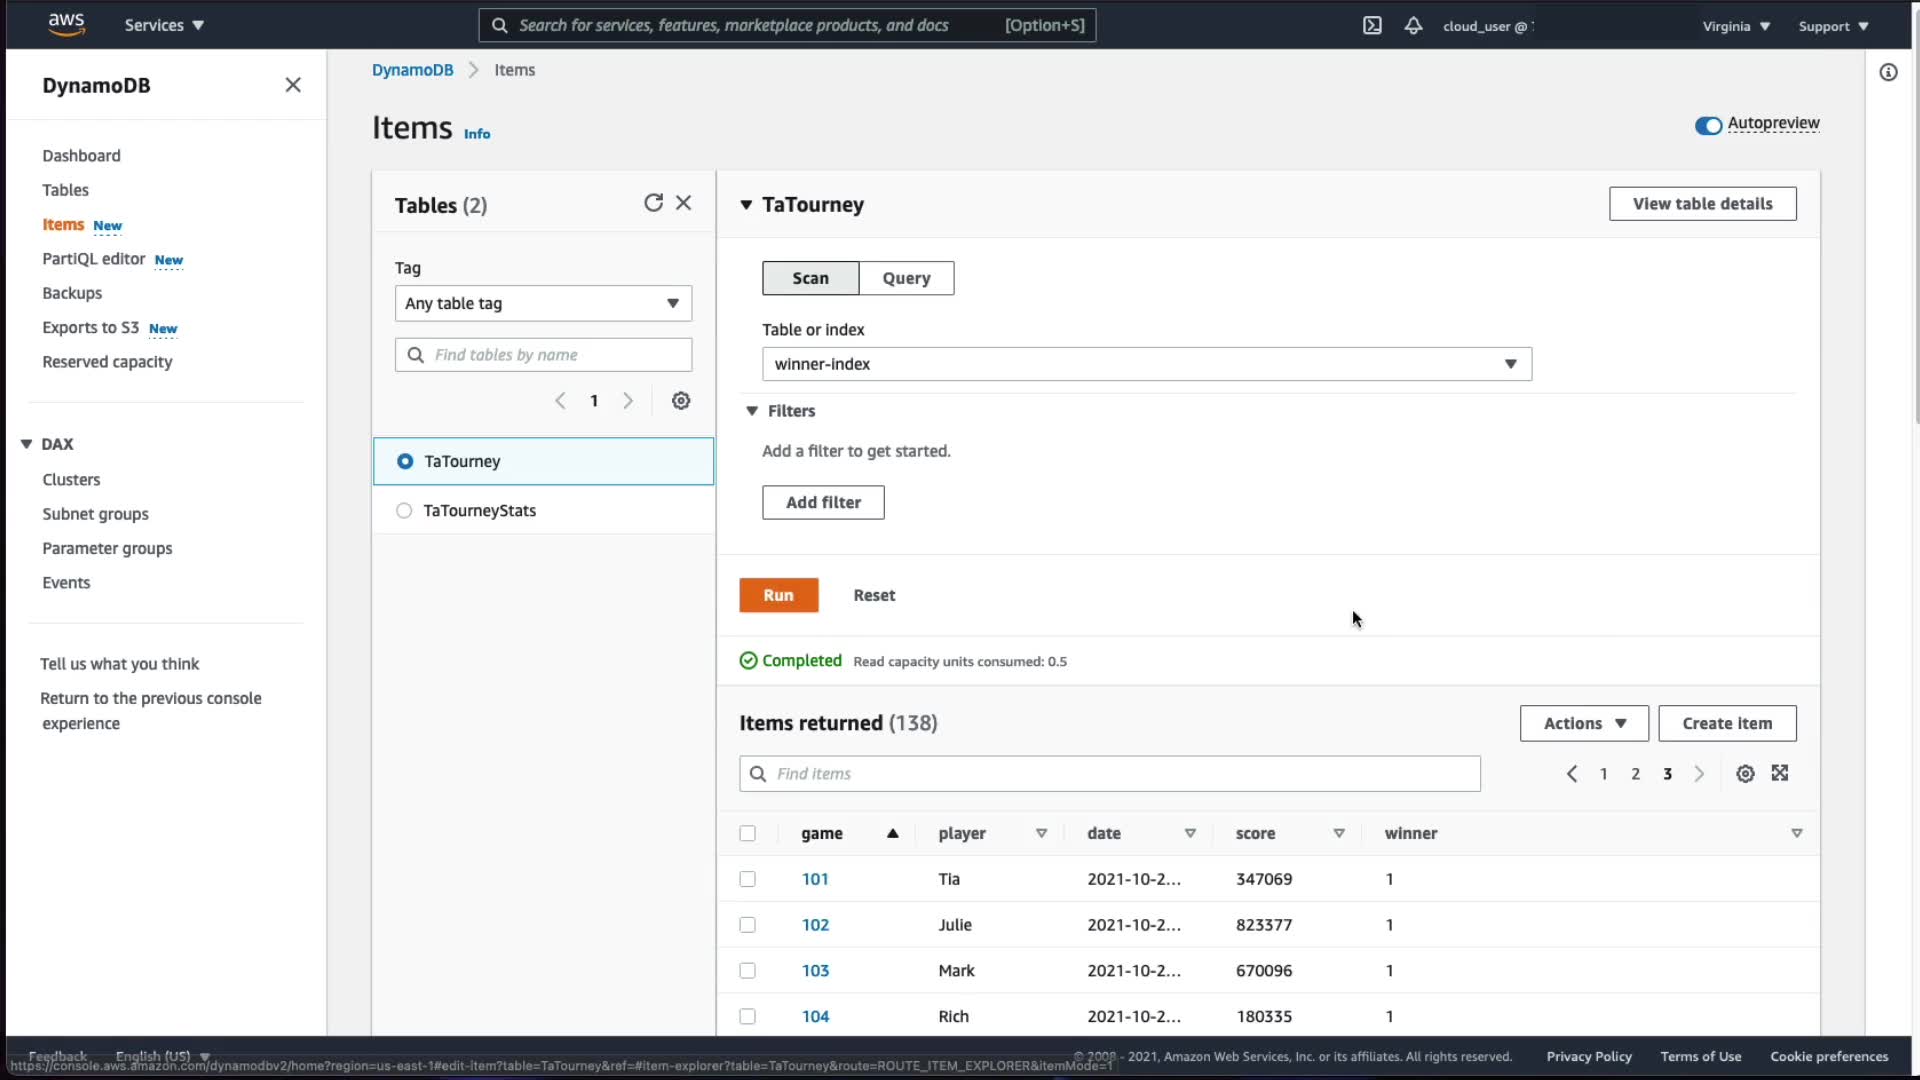Open the Any table tag dropdown

[543, 303]
